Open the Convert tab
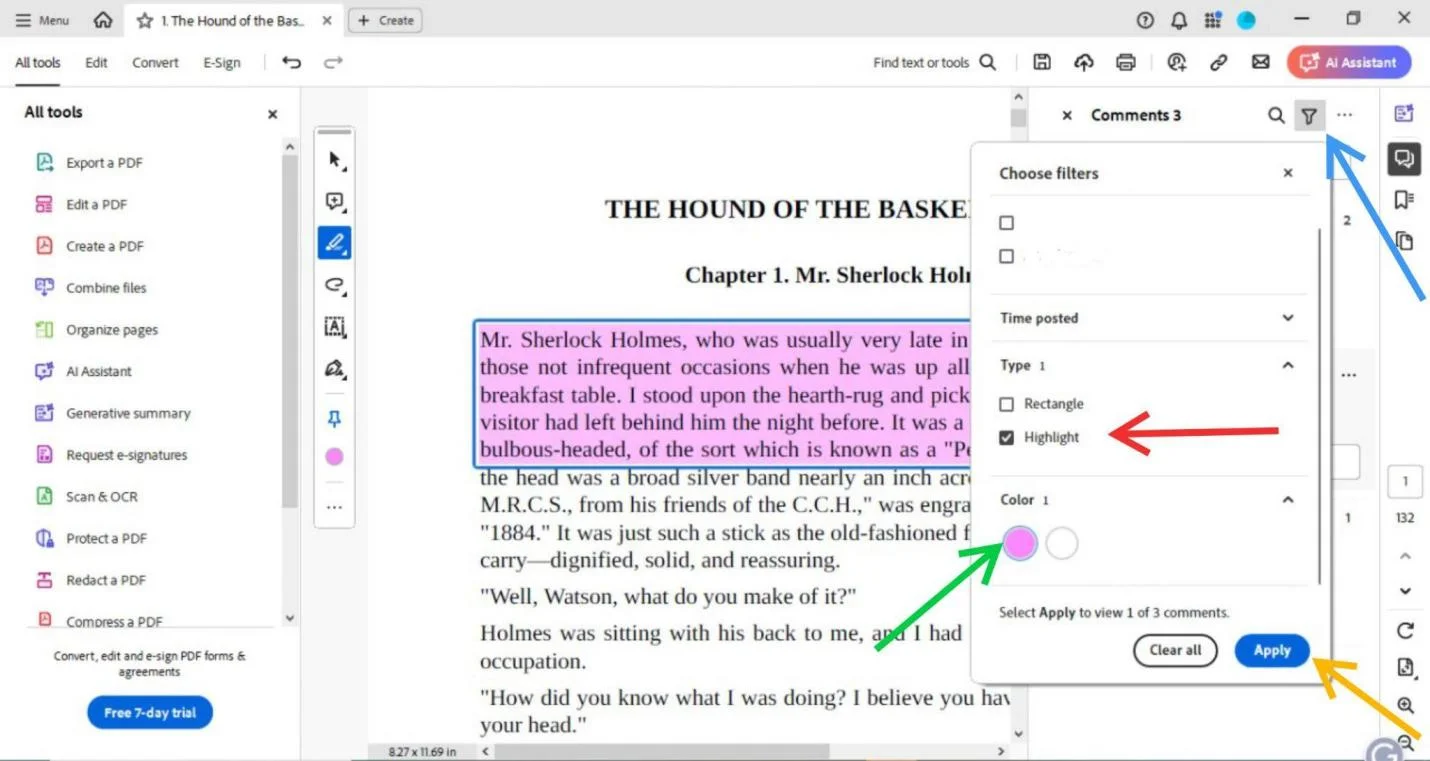This screenshot has height=761, width=1430. 156,62
